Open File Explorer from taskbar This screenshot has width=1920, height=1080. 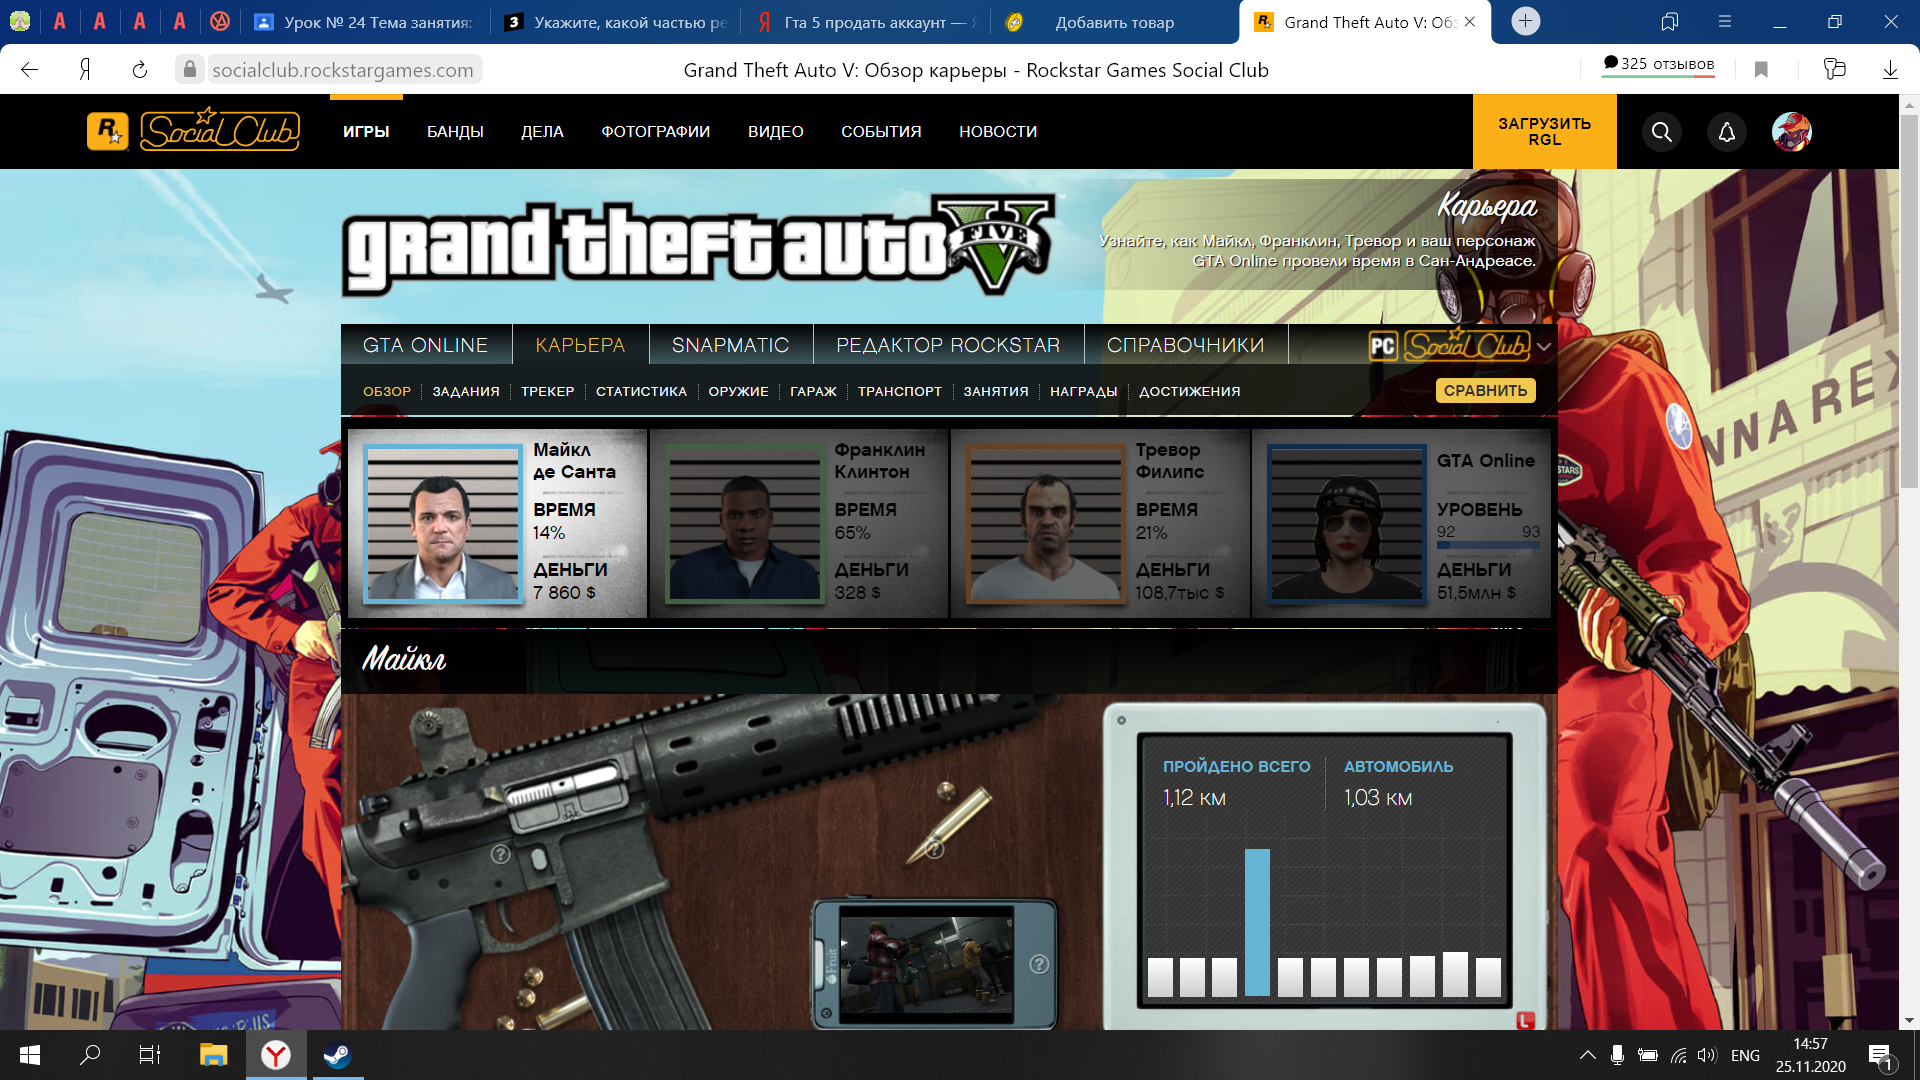coord(213,1055)
